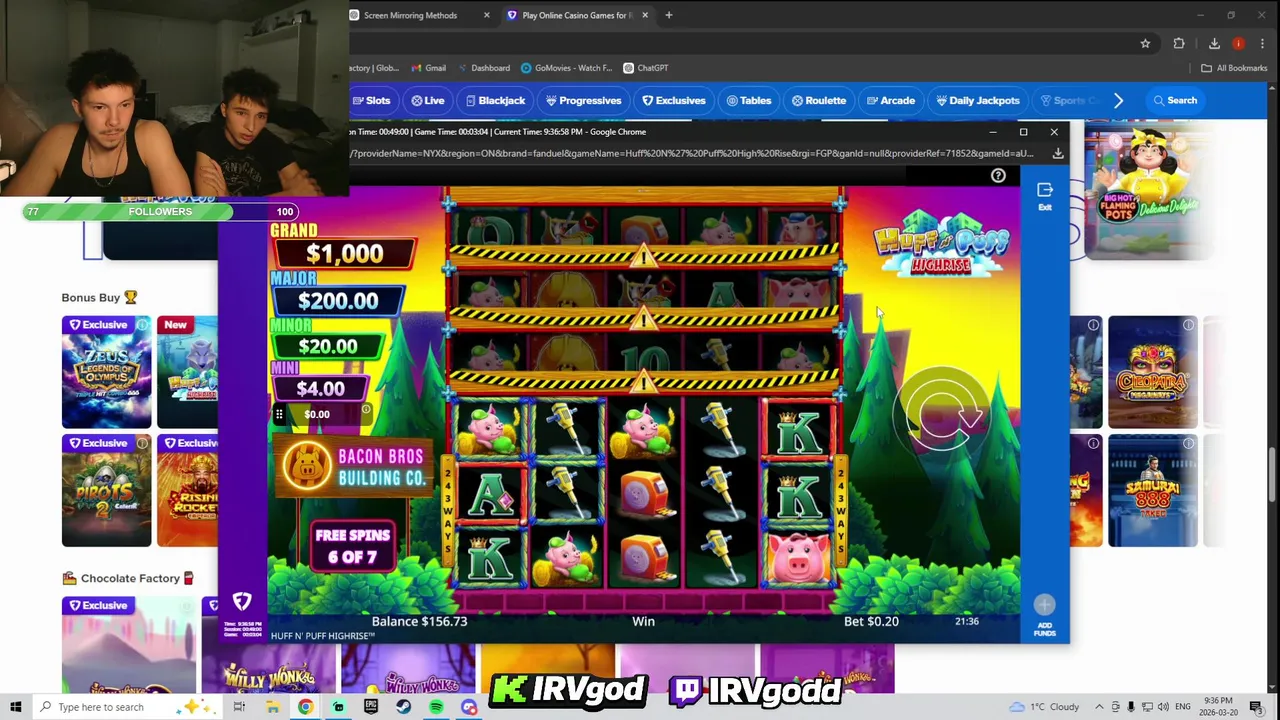
Task: Open Chrome downloads icon
Action: tap(1214, 43)
